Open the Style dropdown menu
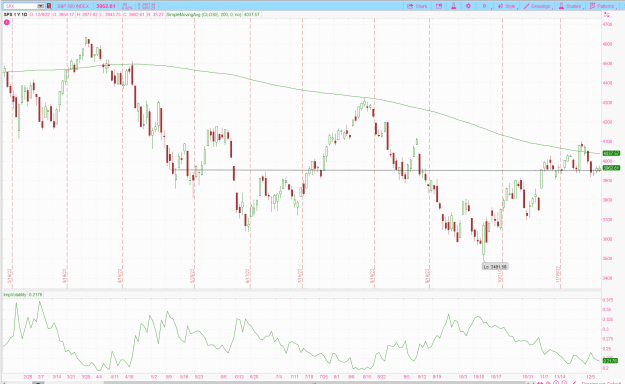The height and width of the screenshot is (384, 625). 507,6
